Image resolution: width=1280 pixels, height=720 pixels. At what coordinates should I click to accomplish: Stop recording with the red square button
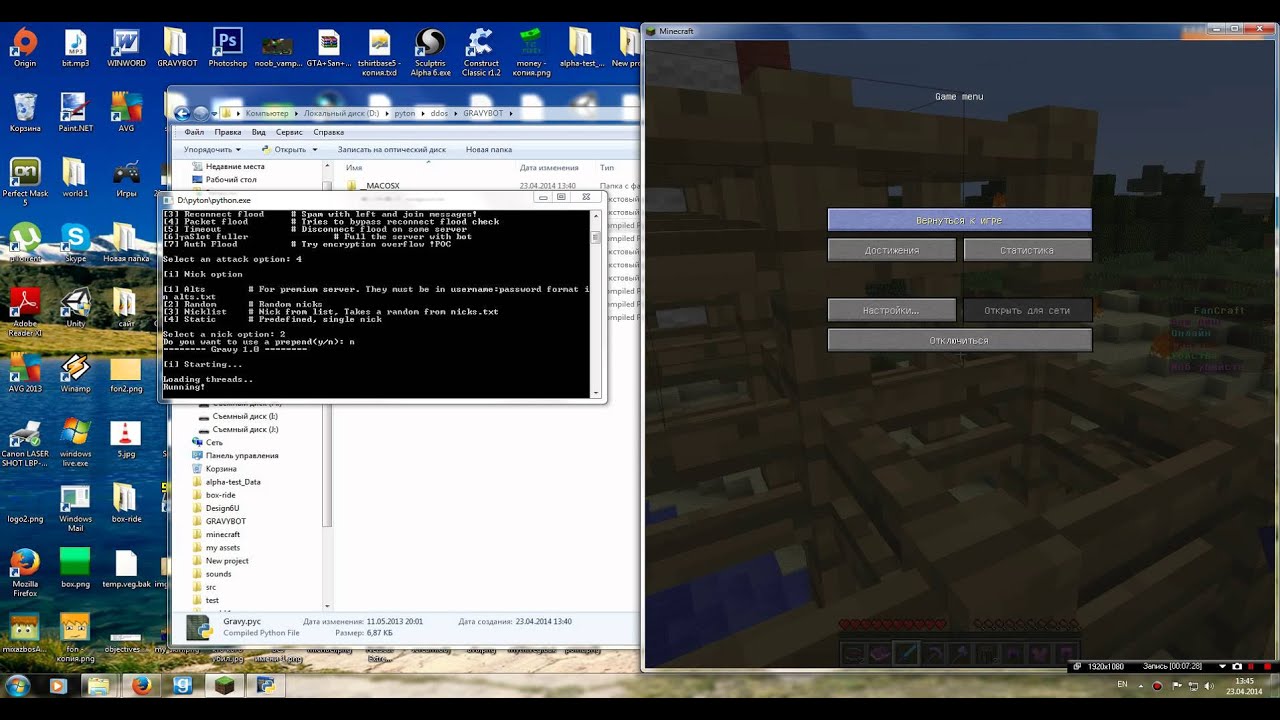tap(1268, 666)
